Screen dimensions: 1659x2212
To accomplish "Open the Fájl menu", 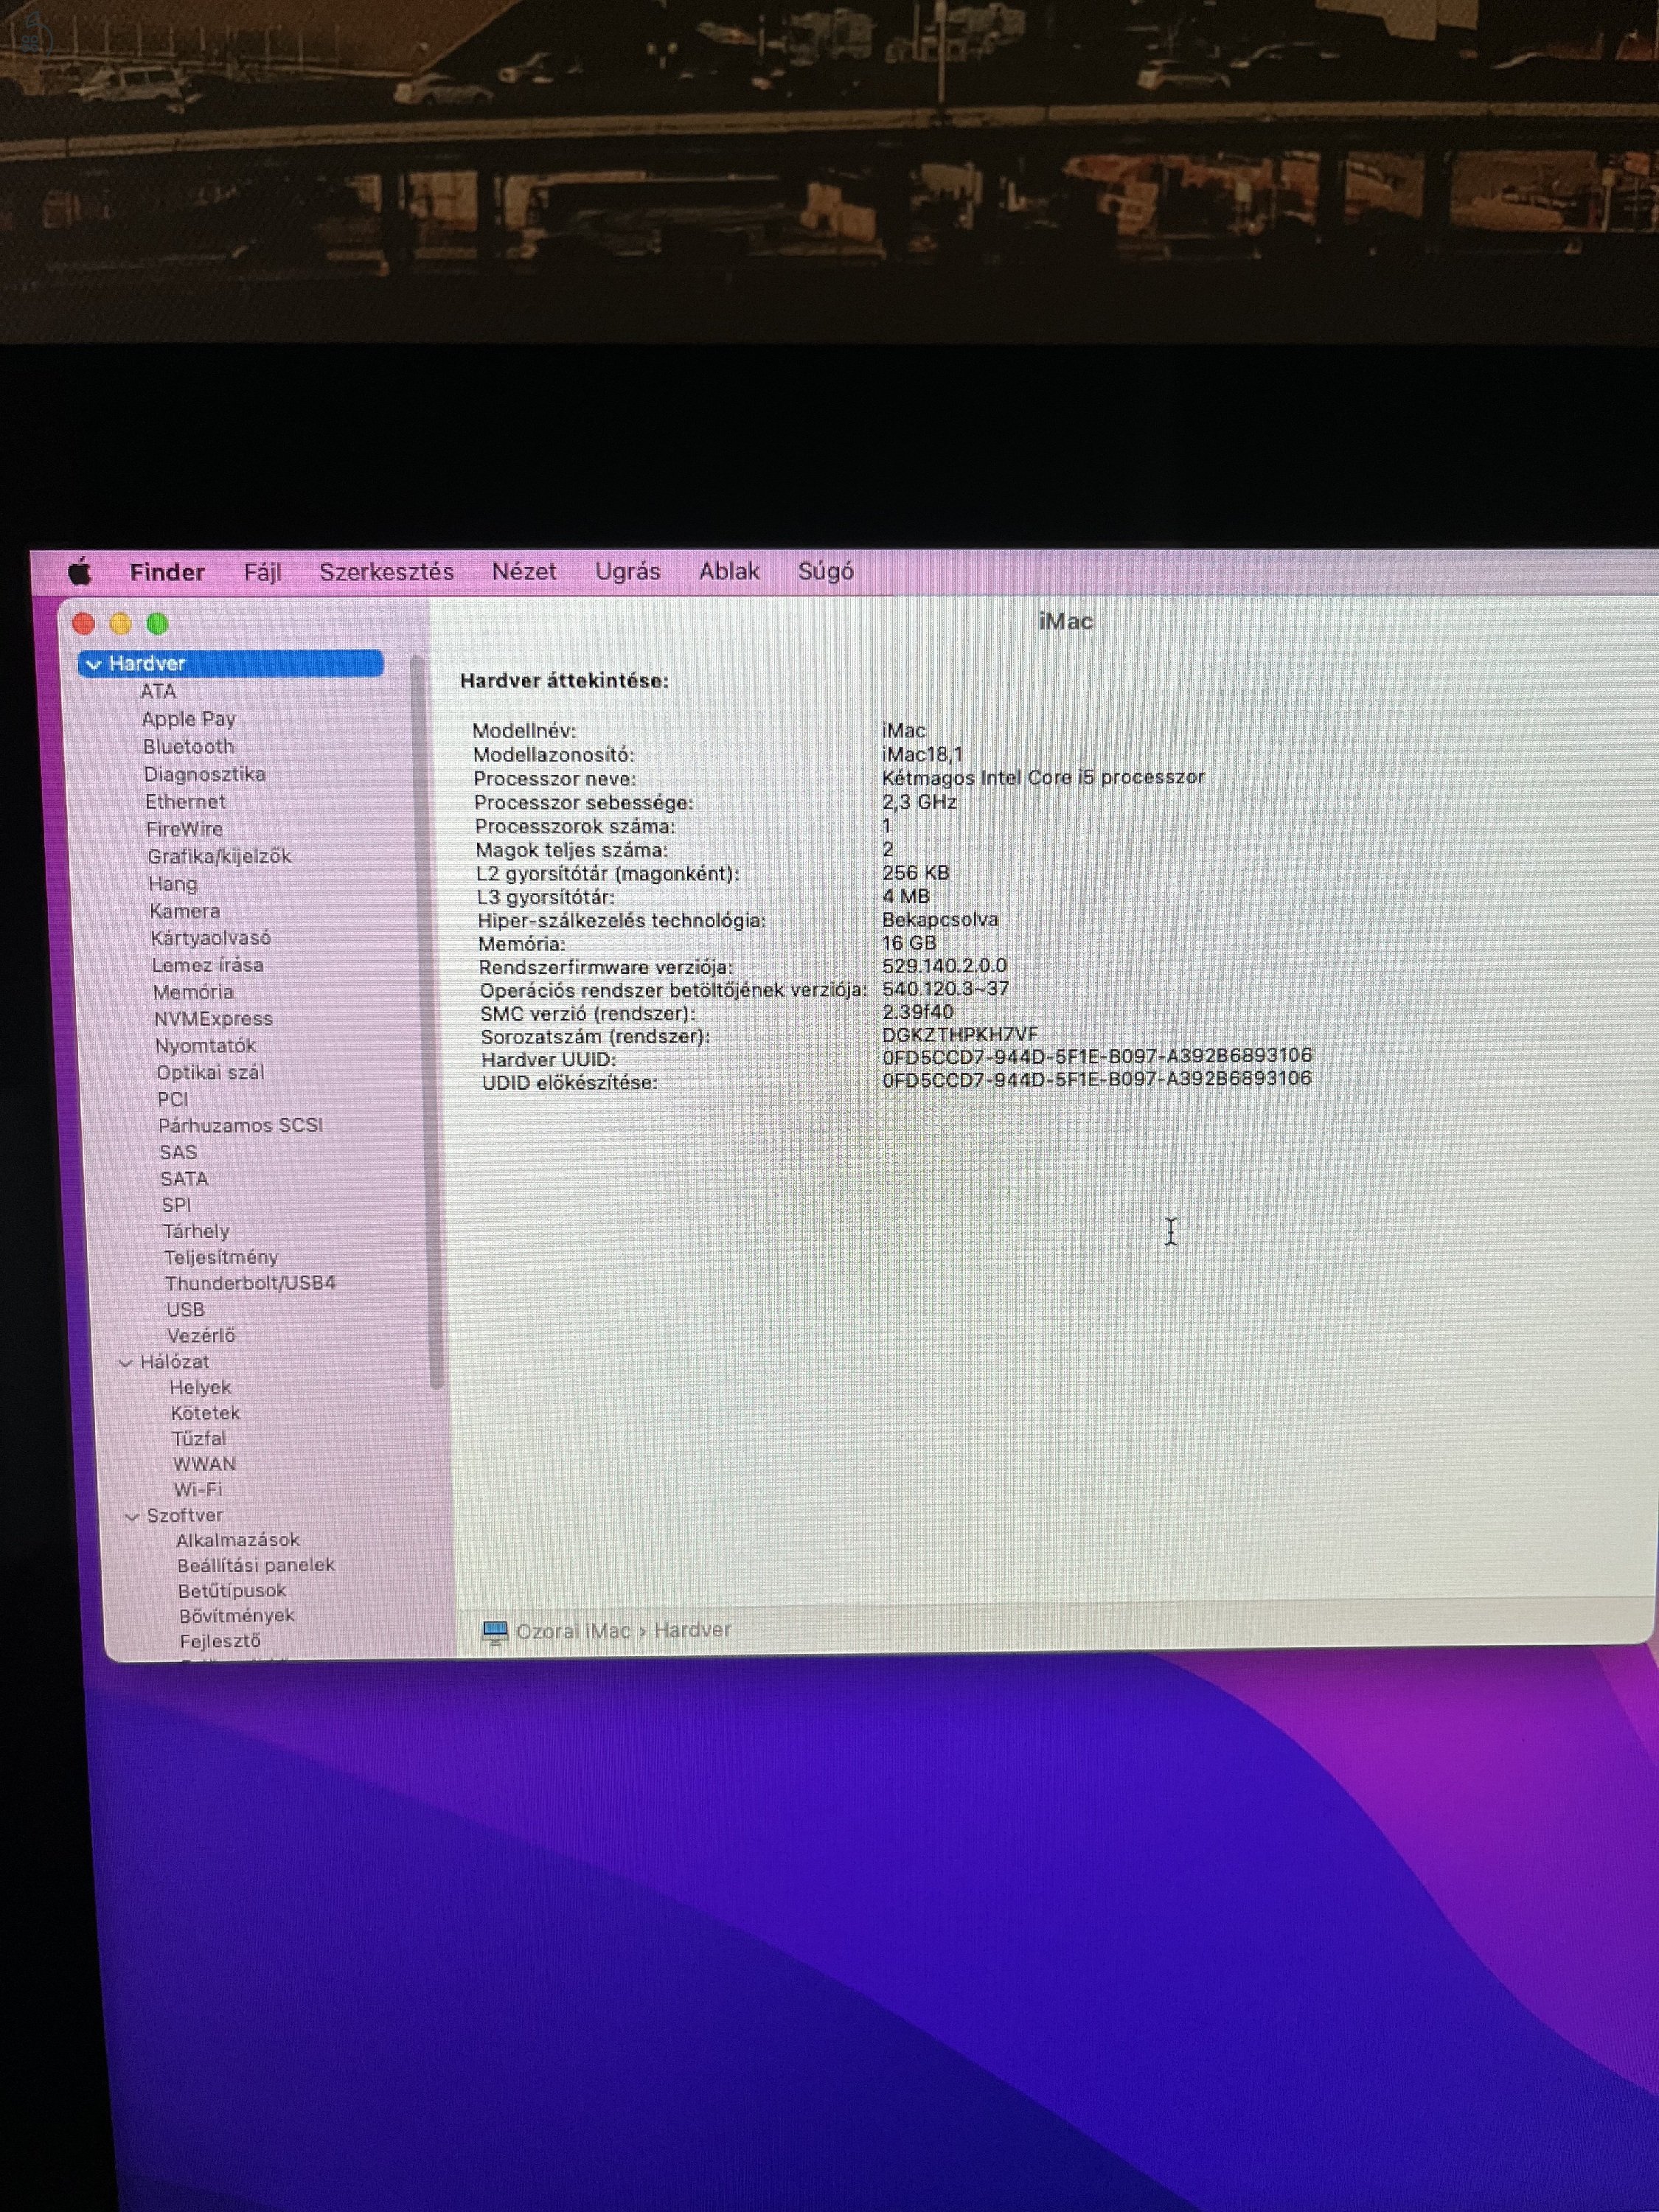I will (x=263, y=572).
